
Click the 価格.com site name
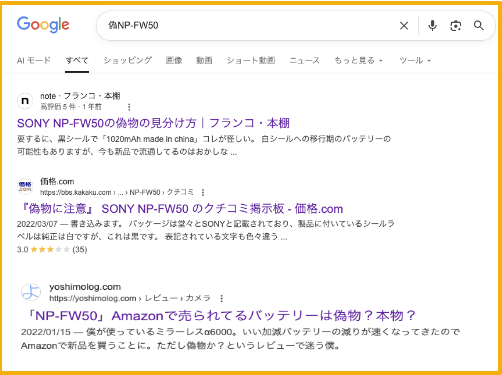coord(57,181)
